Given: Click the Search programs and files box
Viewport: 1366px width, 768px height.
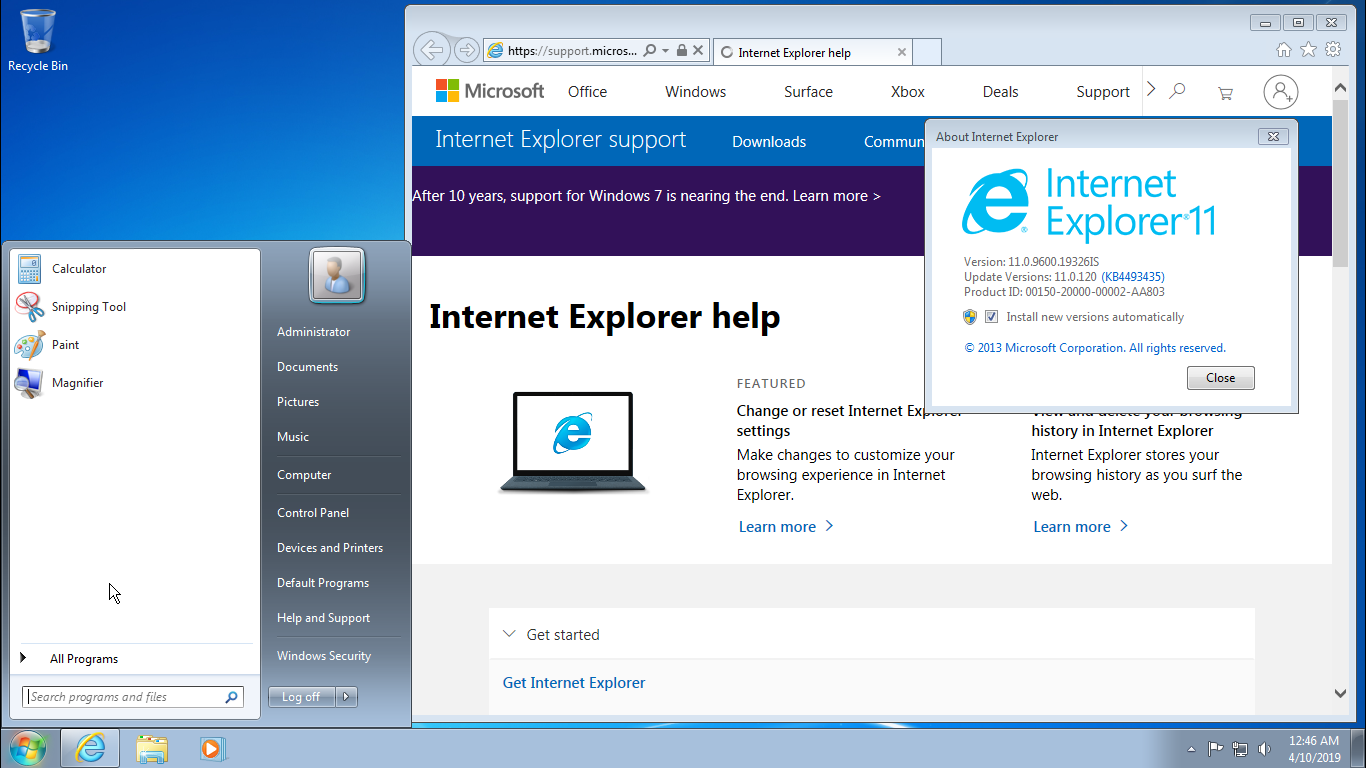Looking at the screenshot, I should click(132, 697).
